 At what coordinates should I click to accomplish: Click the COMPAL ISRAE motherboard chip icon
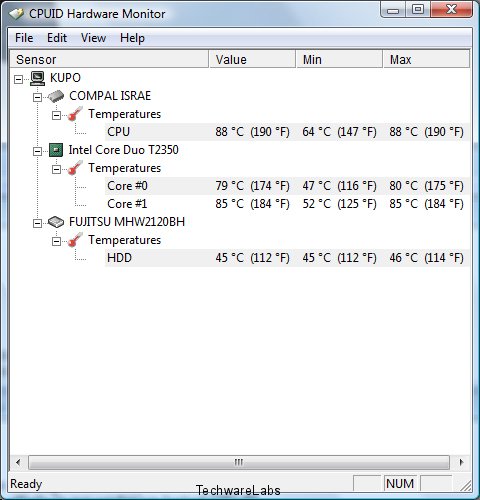click(x=56, y=96)
